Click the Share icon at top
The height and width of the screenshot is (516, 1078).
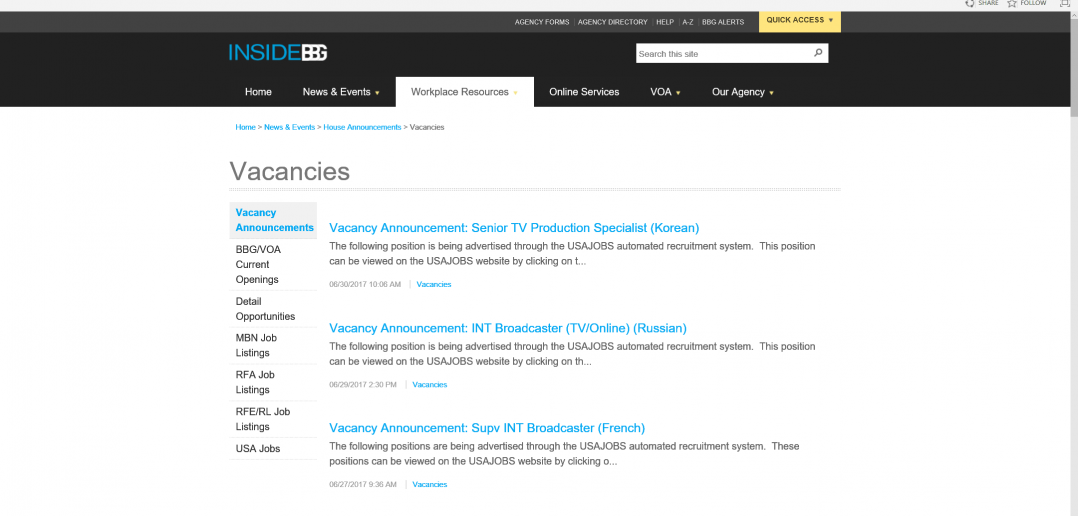(x=969, y=3)
